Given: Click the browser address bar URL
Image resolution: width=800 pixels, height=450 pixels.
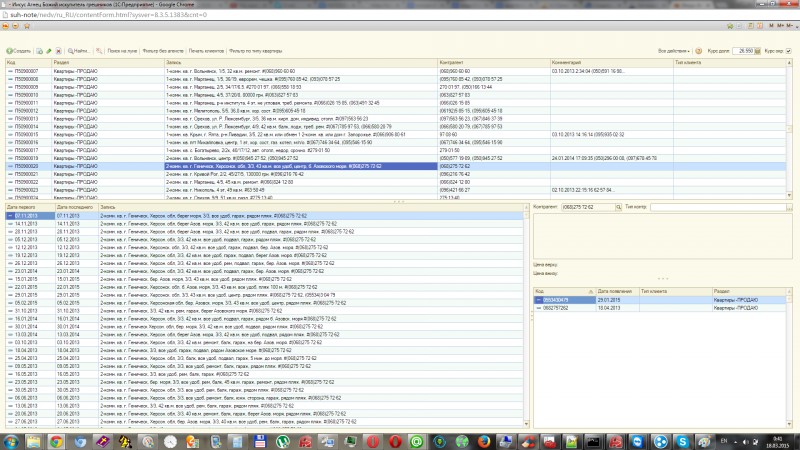Looking at the screenshot, I should coord(108,15).
